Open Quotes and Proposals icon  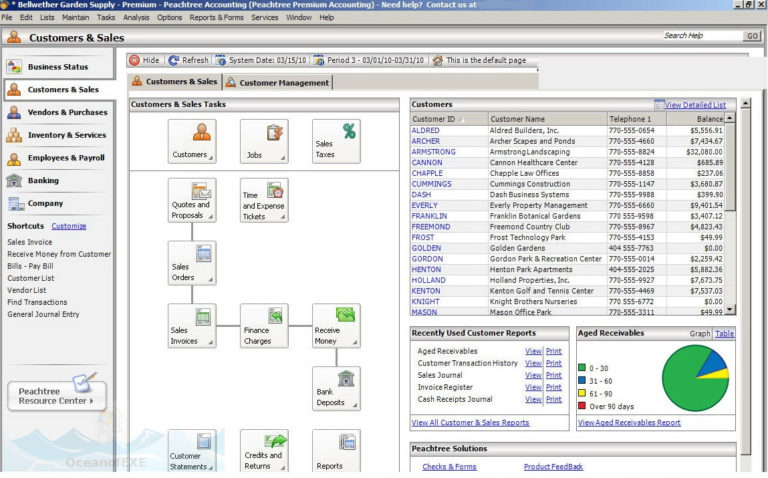tap(191, 201)
